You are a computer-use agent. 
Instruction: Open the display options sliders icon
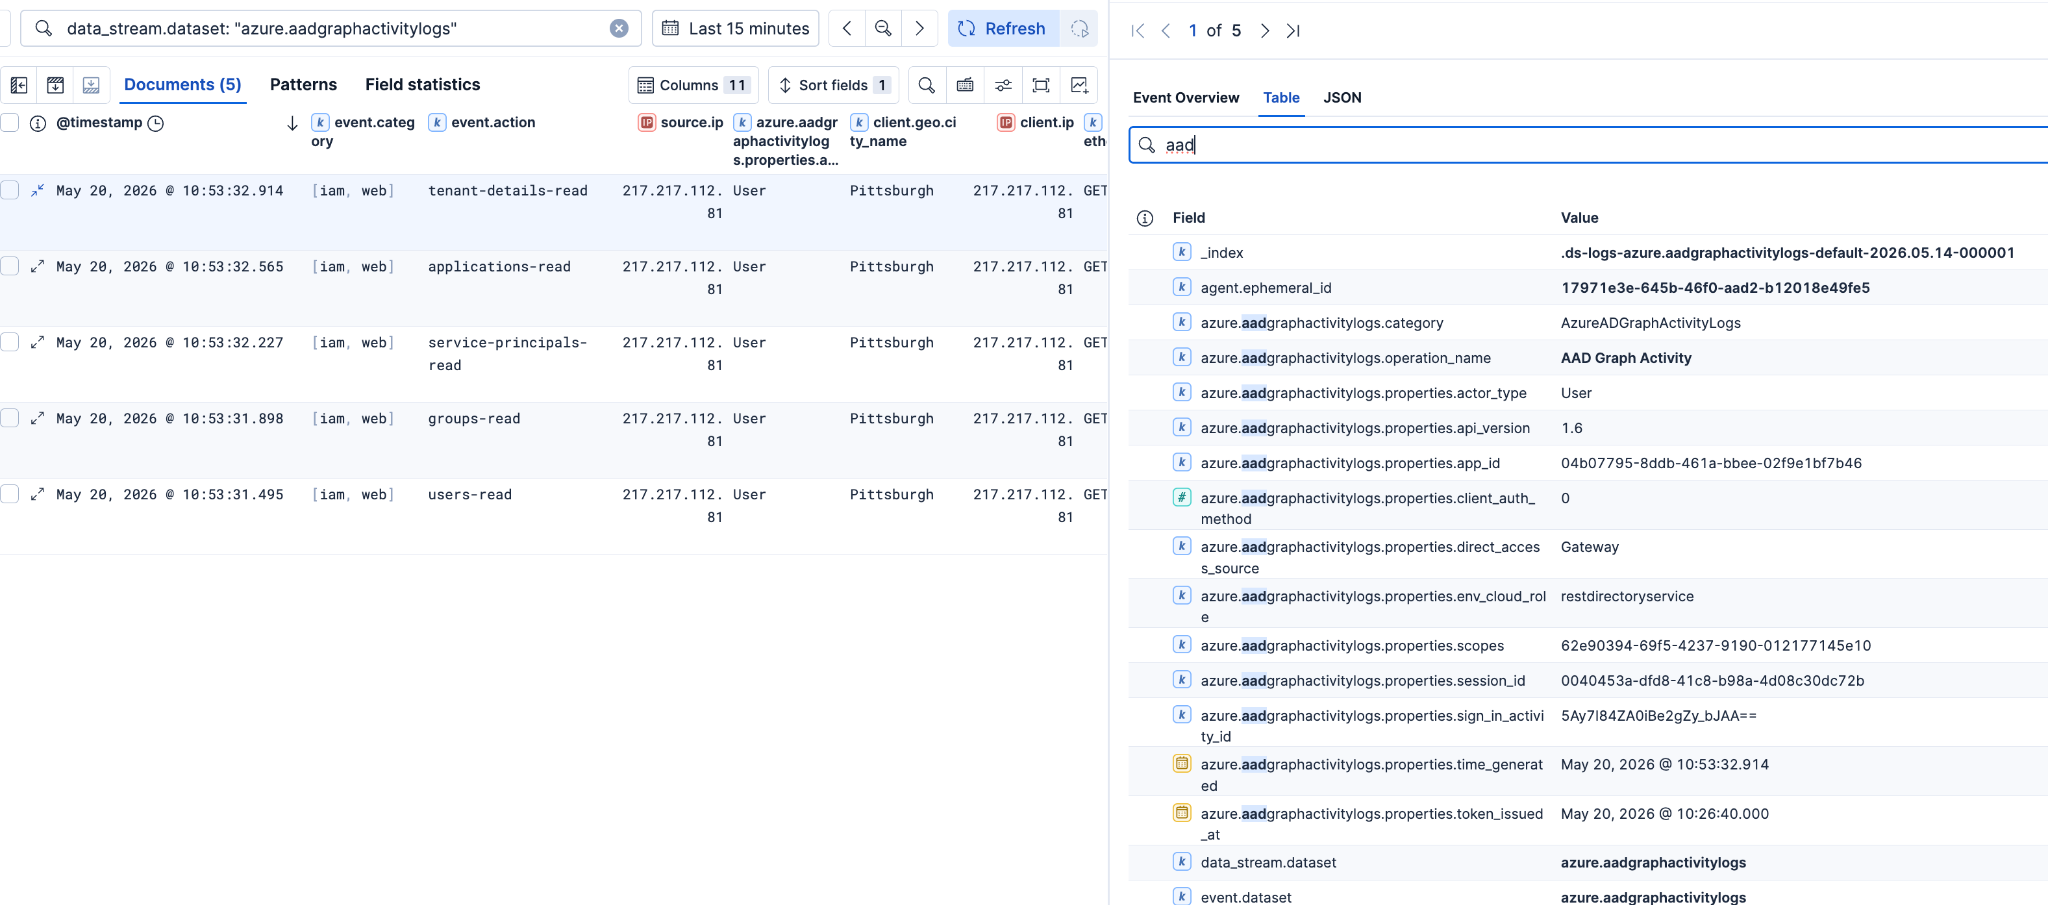[1003, 85]
